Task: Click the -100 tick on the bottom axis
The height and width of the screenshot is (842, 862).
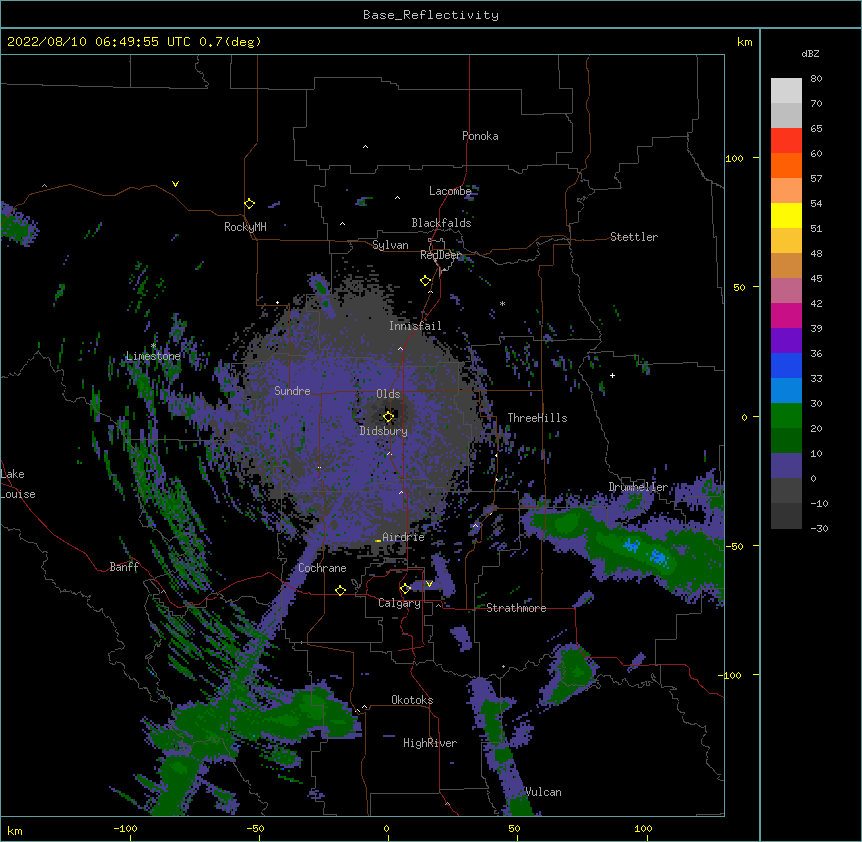Action: pyautogui.click(x=125, y=829)
